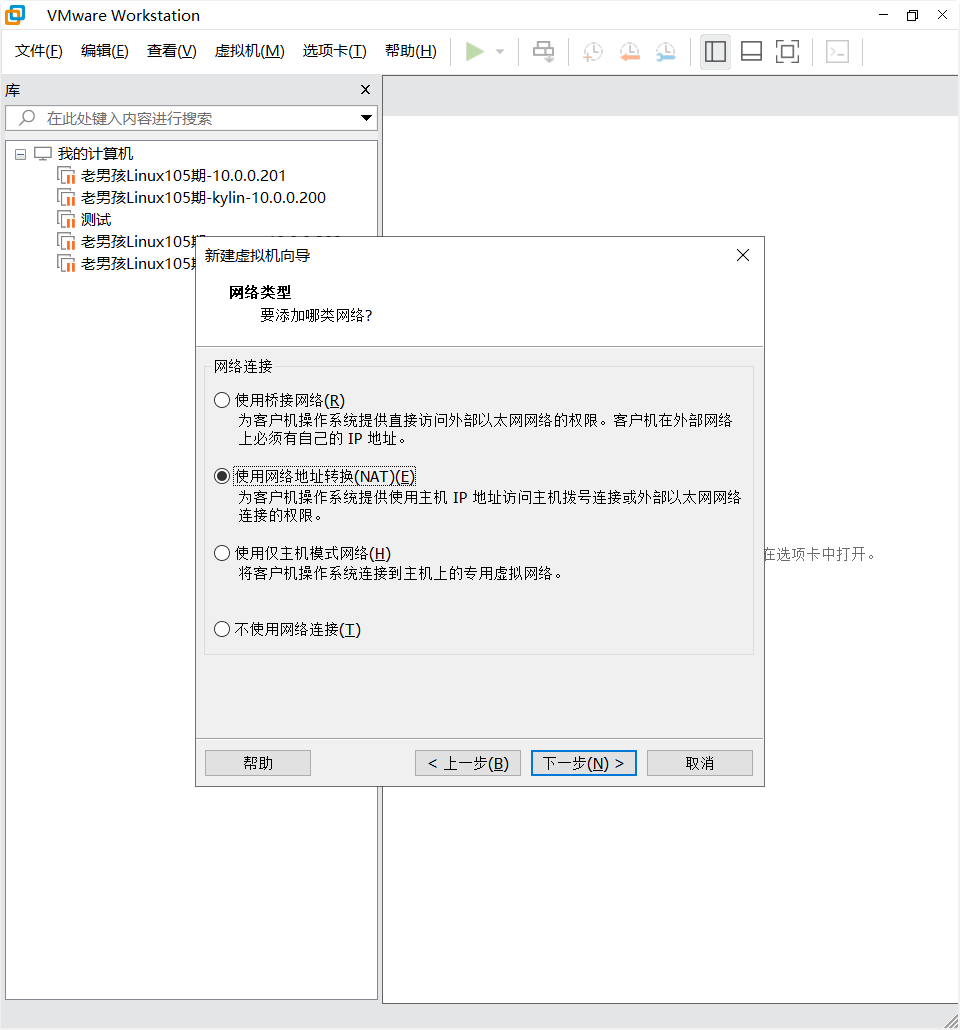
Task: Select 老男孩Linux105期-kylin-10.0.0.200 in the library
Action: (203, 197)
